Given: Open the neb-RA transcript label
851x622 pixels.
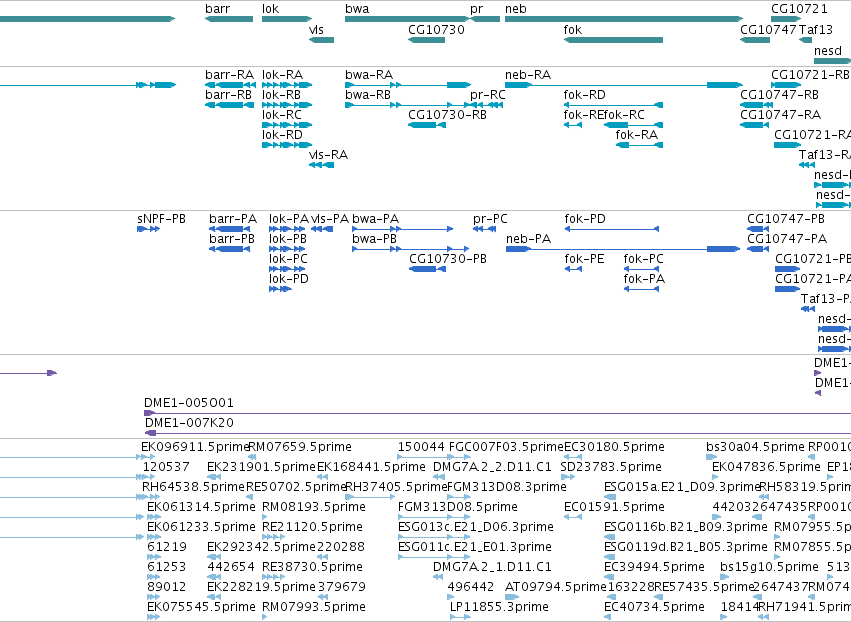Looking at the screenshot, I should [x=528, y=74].
